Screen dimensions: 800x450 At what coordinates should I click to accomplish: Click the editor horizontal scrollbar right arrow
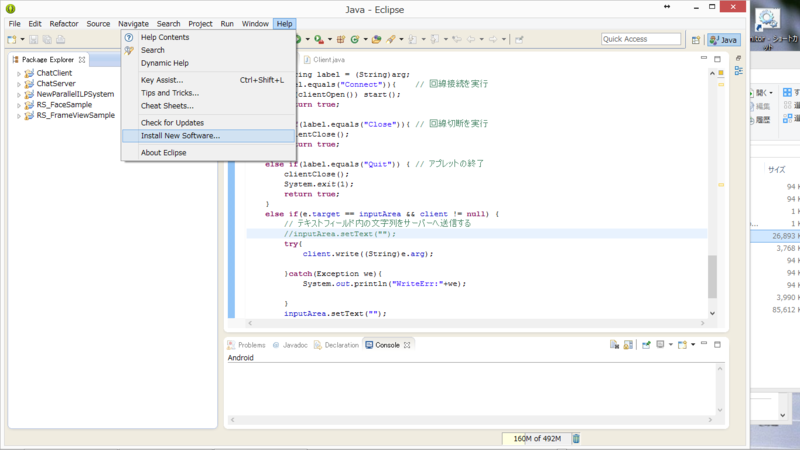click(x=703, y=323)
